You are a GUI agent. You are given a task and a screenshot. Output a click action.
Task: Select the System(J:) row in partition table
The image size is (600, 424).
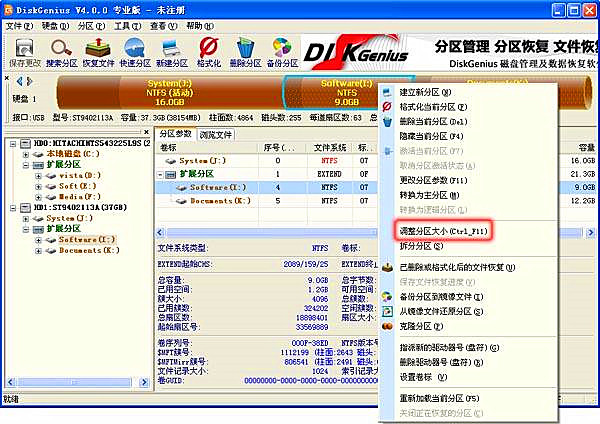point(267,161)
